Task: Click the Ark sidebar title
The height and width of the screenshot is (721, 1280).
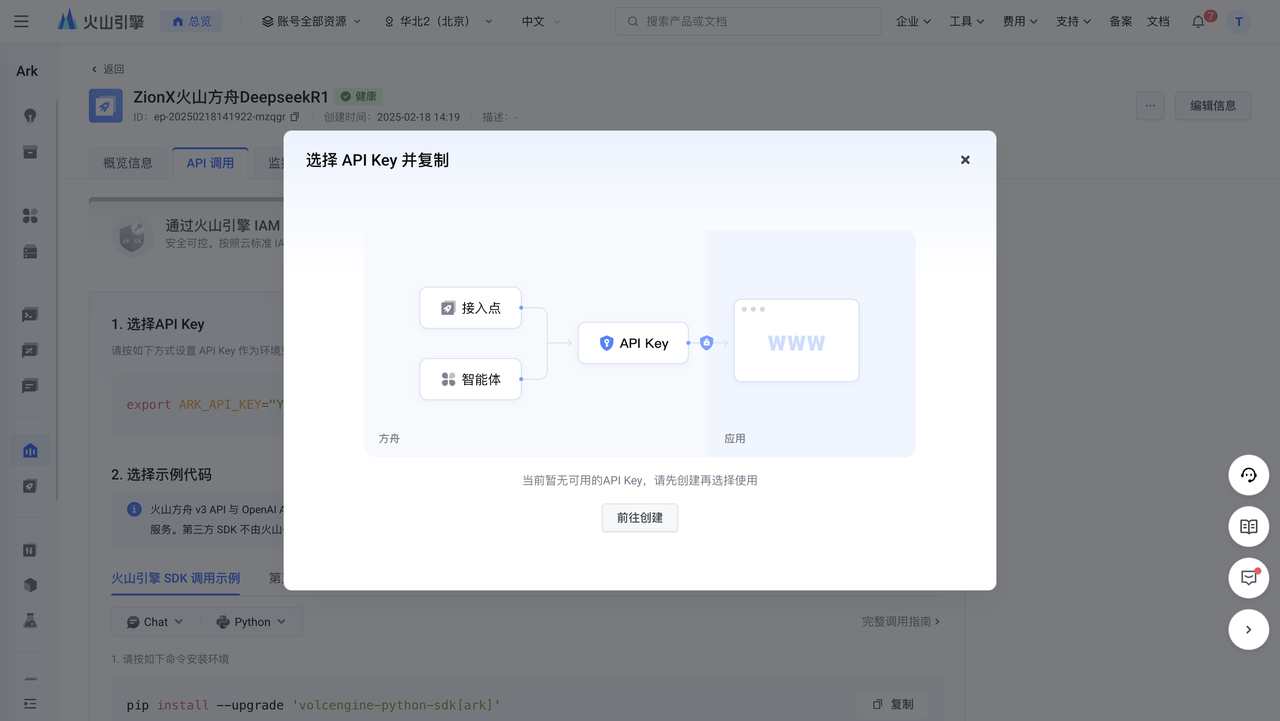Action: [27, 71]
